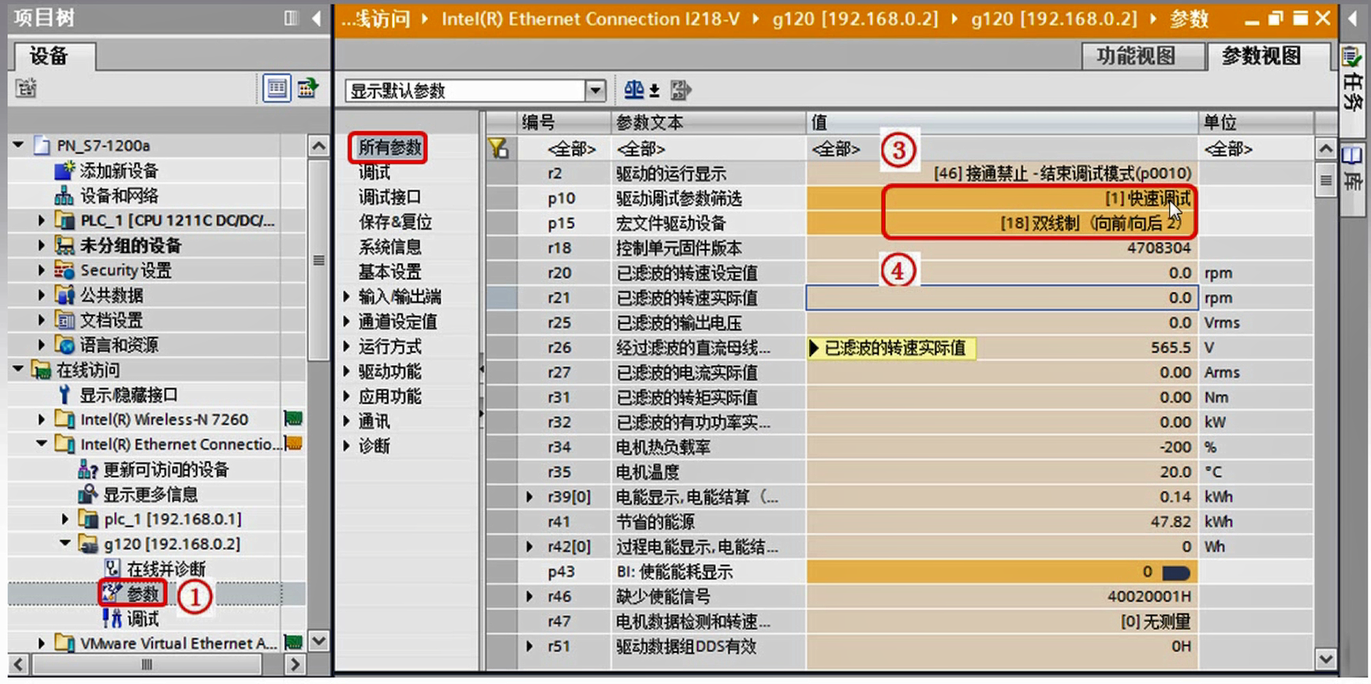Expand the plc_1 [192.168.0.1] node
This screenshot has width=1371, height=684.
coord(65,519)
